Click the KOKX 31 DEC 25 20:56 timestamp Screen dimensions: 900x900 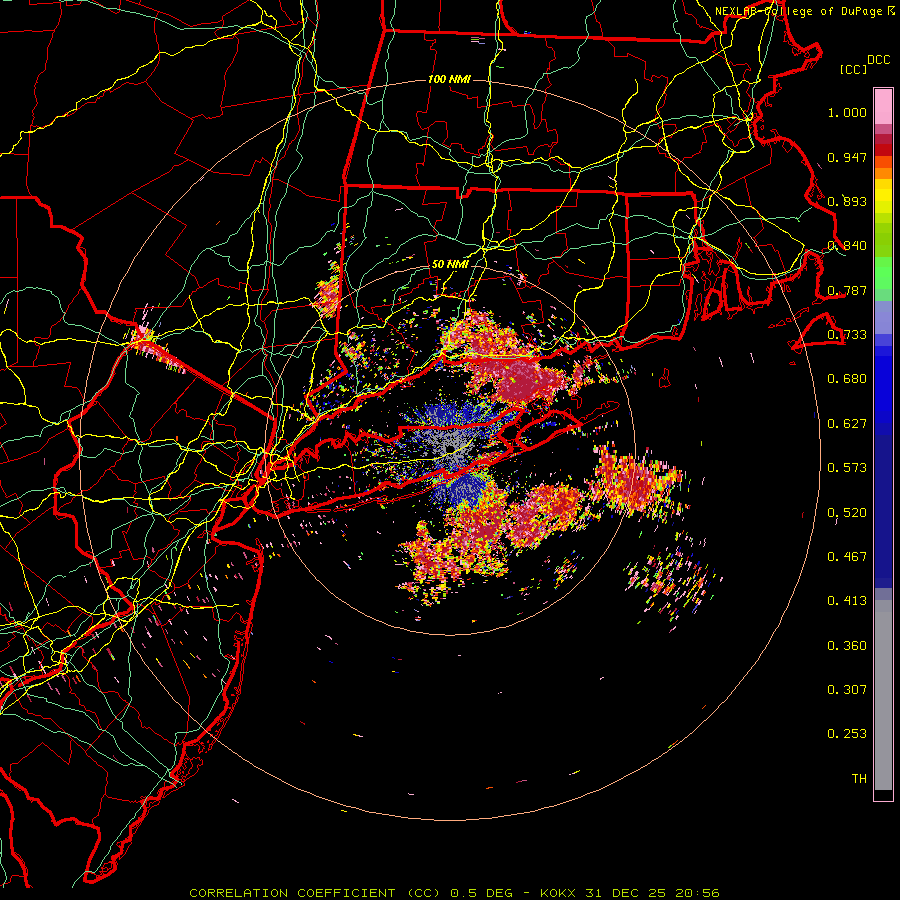[630, 893]
